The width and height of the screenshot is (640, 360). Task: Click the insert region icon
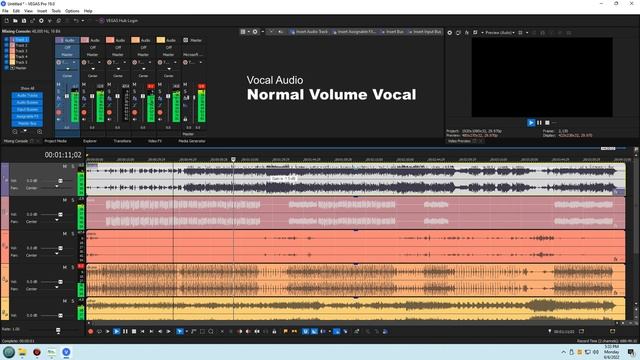pos(294,331)
